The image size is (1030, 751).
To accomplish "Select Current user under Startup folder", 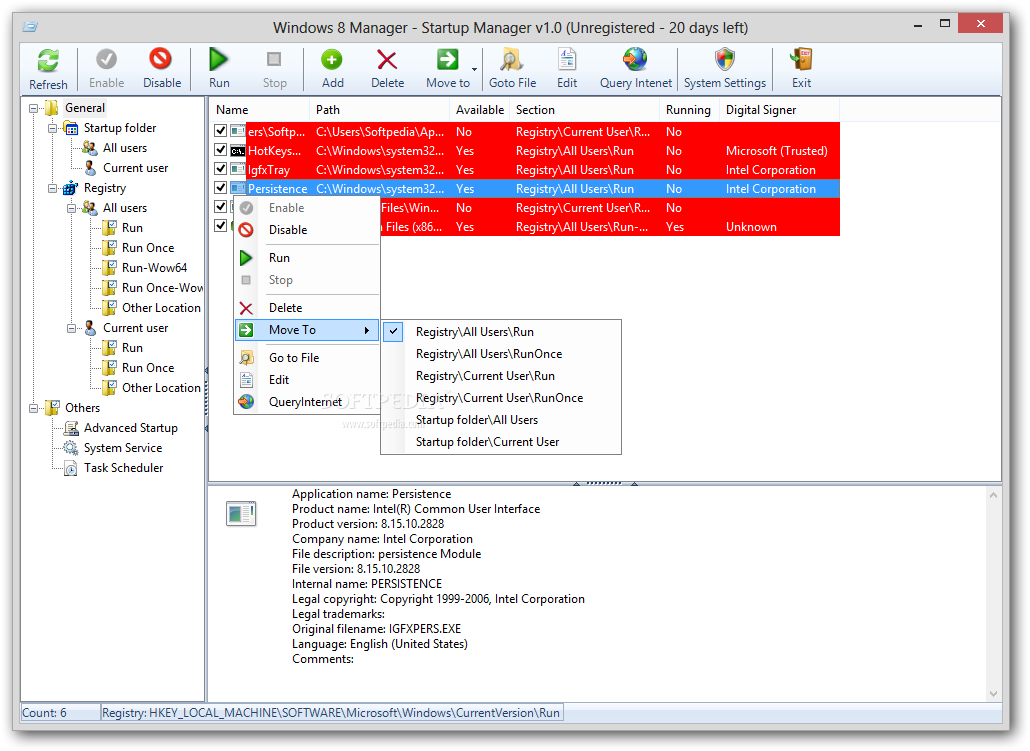I will tap(135, 168).
